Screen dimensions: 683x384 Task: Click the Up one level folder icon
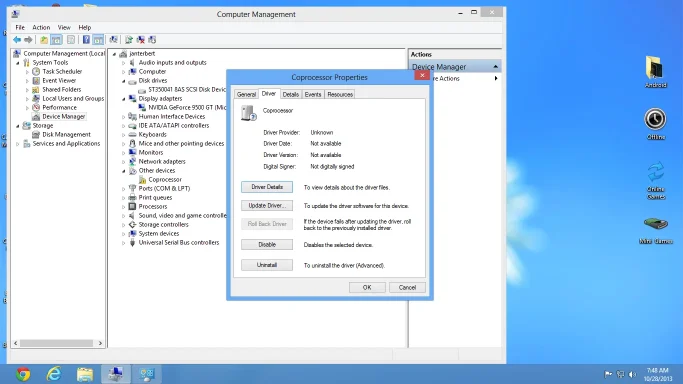click(x=44, y=40)
